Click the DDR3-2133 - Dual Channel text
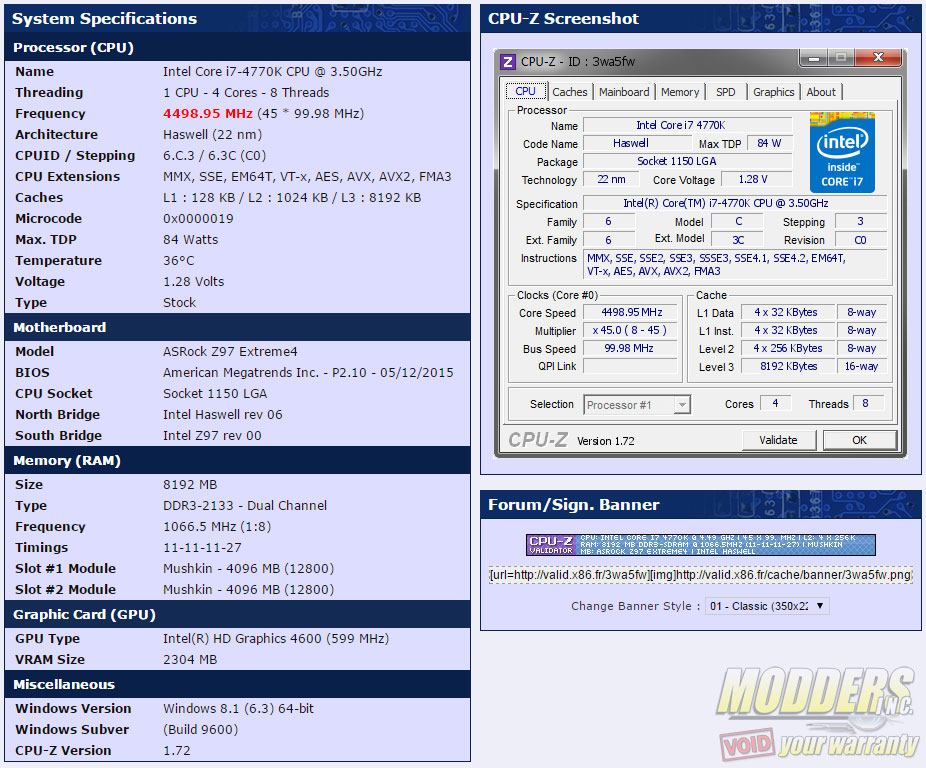Screen dimensions: 926x768 click(x=245, y=506)
